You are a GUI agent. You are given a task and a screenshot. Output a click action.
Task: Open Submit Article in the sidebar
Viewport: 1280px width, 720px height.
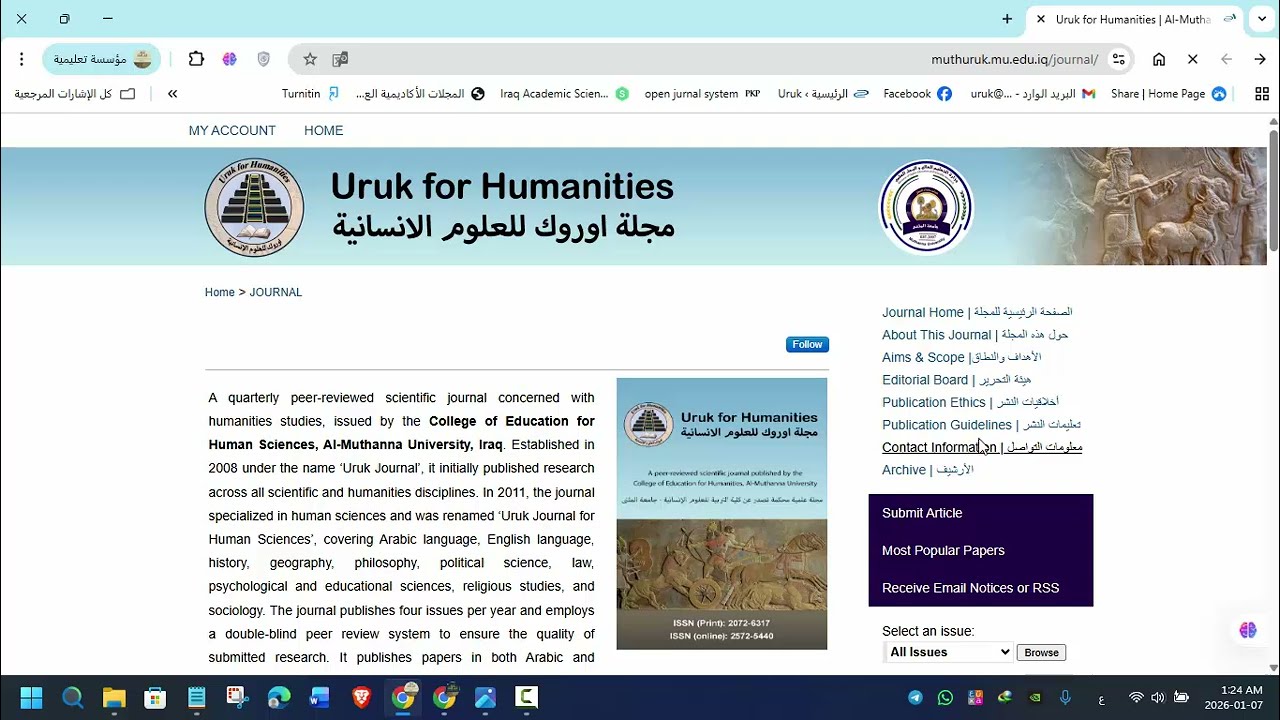coord(922,513)
